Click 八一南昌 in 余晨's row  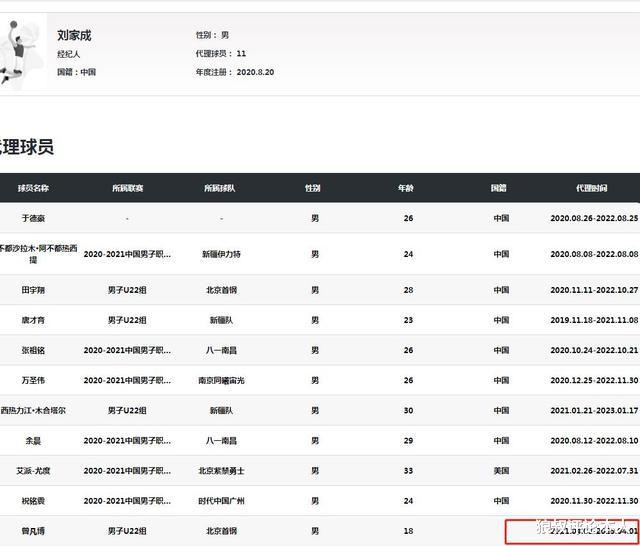click(x=221, y=441)
